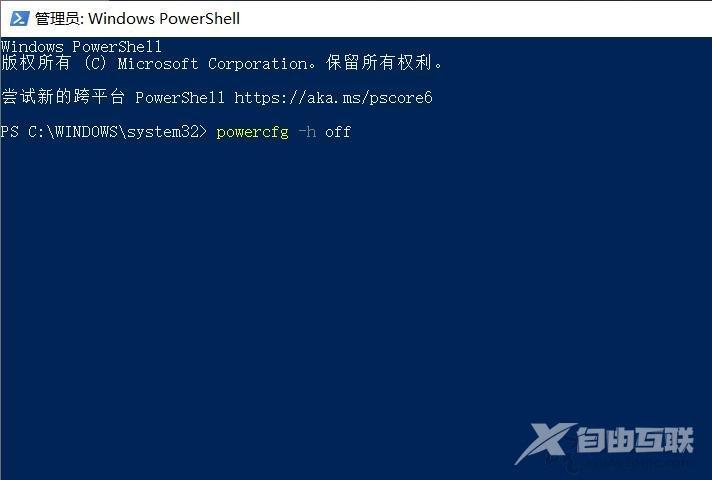Click the 'C:\WINDOWS\system32>' prompt path

point(117,132)
